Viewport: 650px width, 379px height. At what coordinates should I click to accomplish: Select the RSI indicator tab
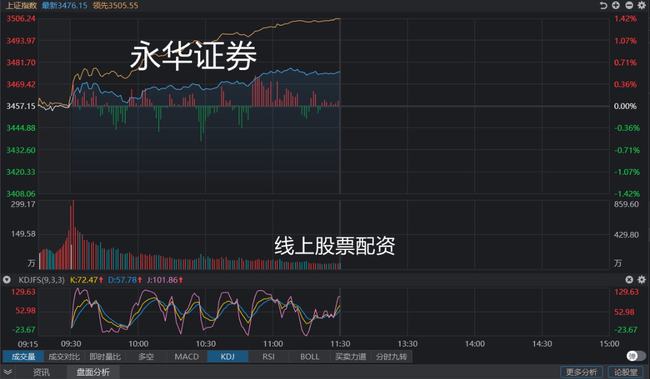[268, 357]
